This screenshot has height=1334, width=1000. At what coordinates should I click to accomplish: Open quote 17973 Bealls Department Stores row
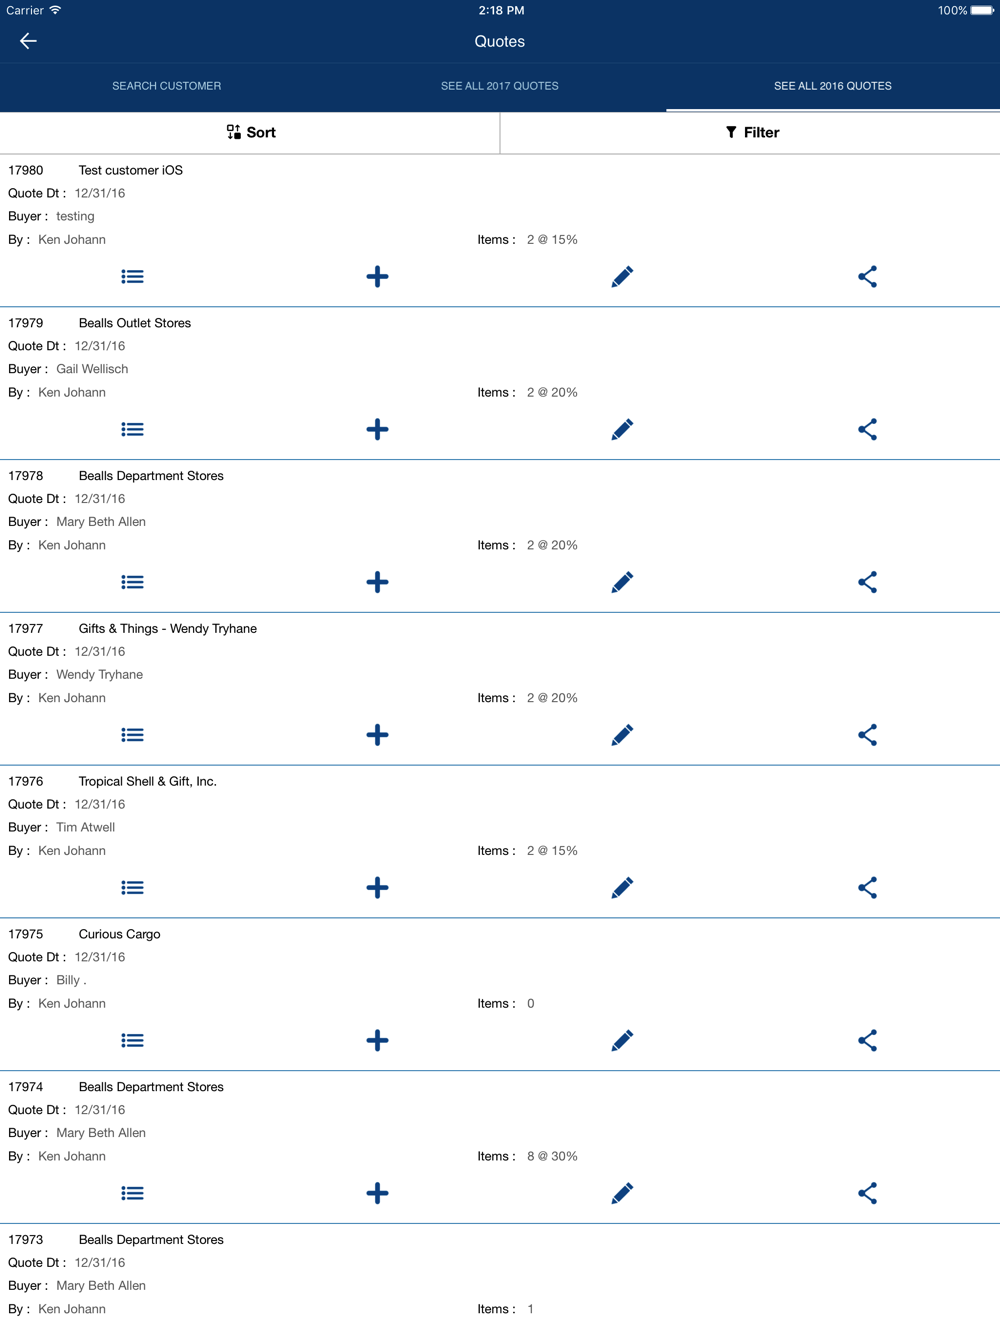pos(151,1240)
